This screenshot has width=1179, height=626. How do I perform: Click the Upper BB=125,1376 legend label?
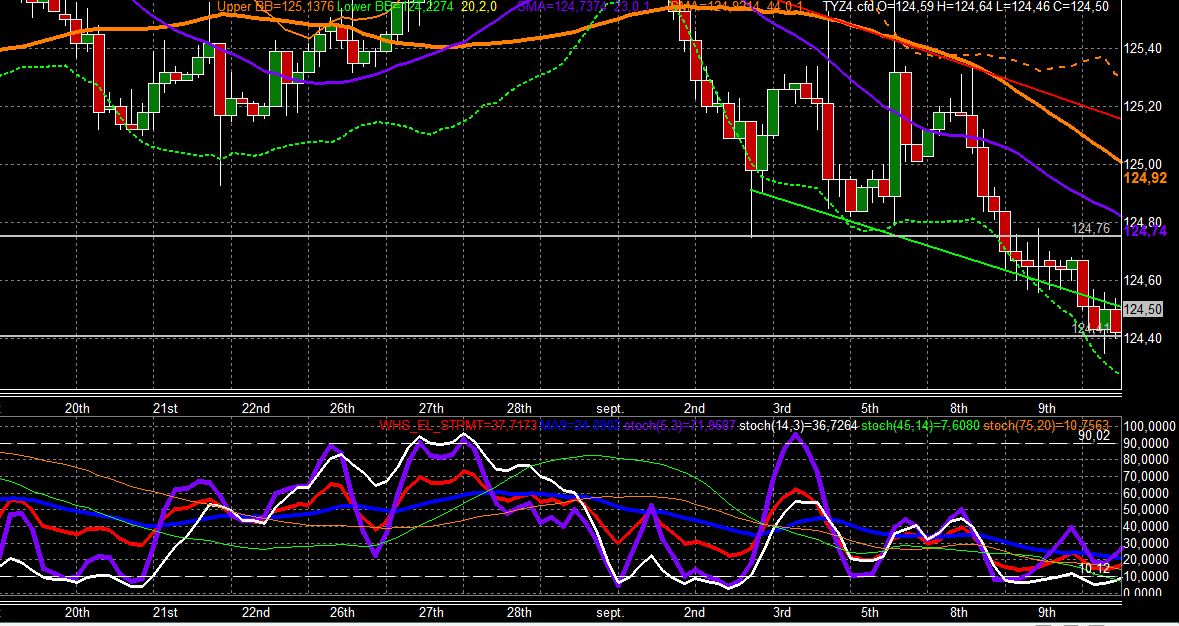pyautogui.click(x=275, y=7)
